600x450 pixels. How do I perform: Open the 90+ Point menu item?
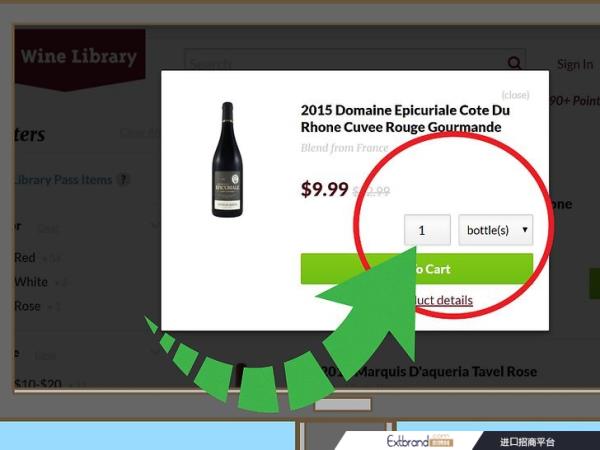pos(575,101)
